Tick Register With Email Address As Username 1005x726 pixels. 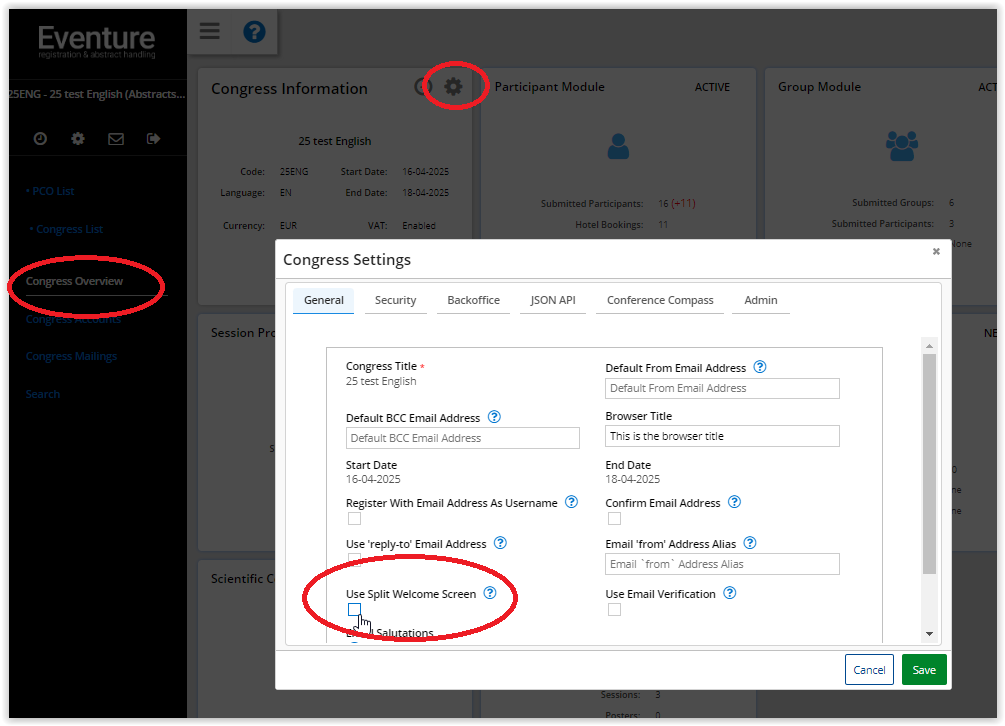354,519
